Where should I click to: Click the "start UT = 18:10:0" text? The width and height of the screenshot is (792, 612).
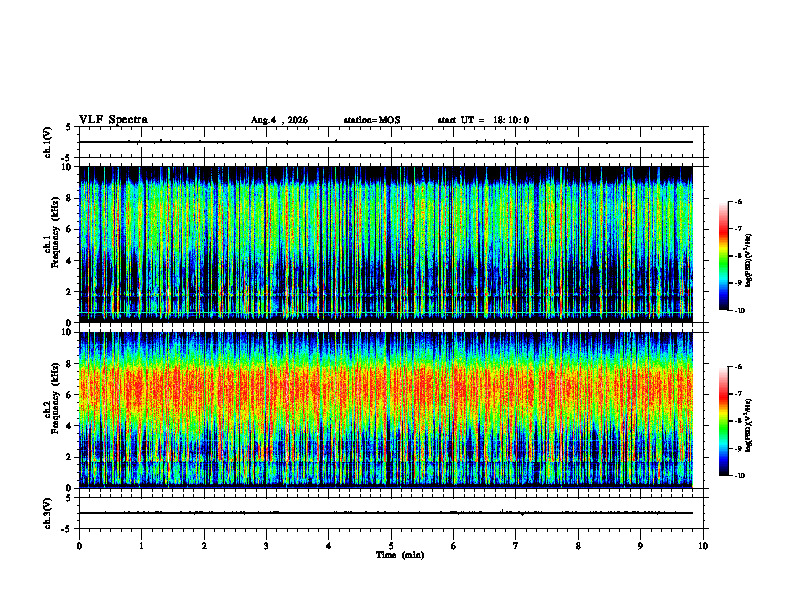[x=483, y=120]
